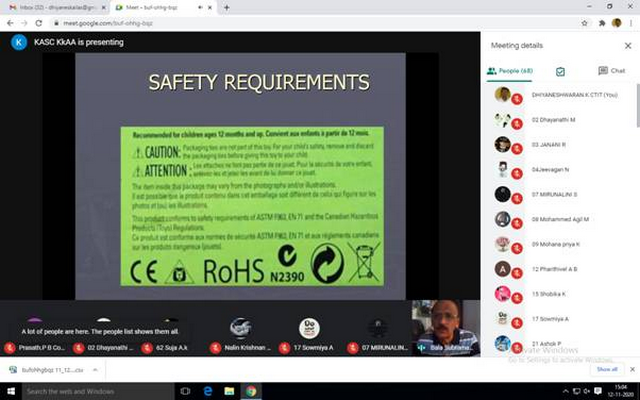Close the Meet browser tab

click(x=210, y=7)
